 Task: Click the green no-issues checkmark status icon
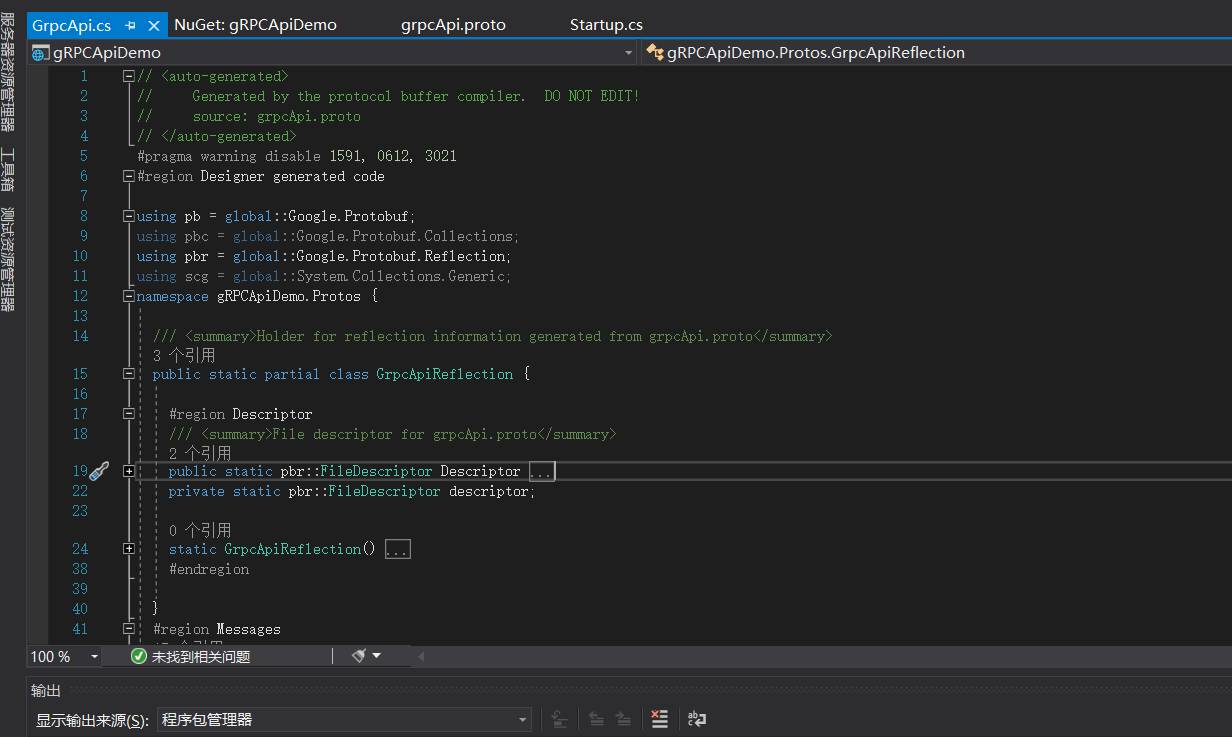coord(139,656)
